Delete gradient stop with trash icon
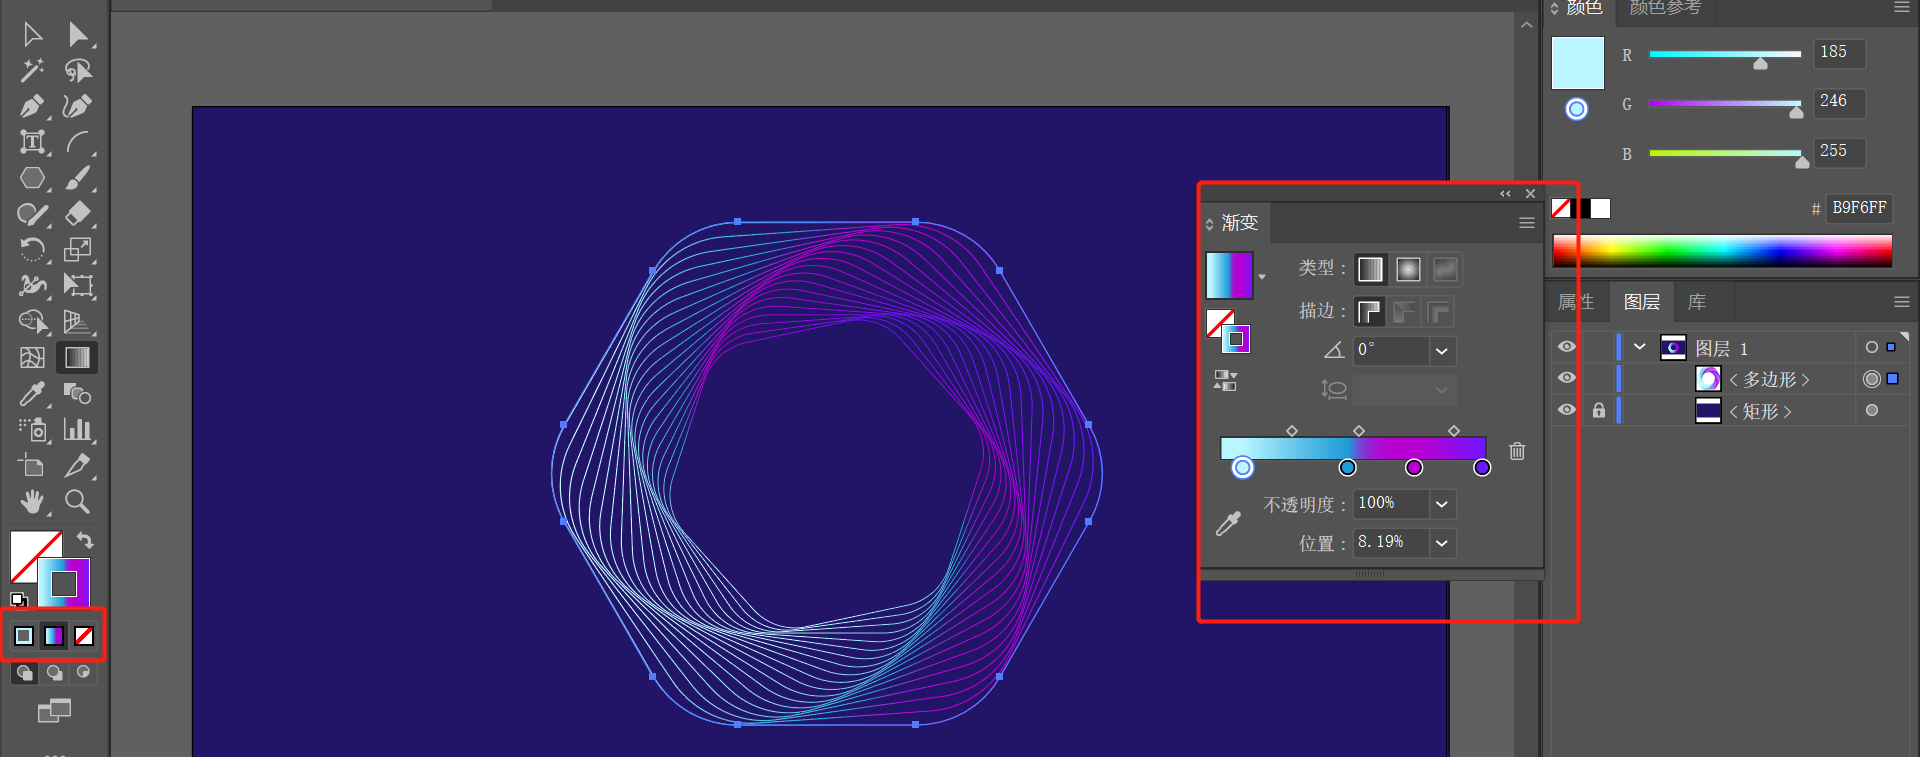This screenshot has width=1920, height=757. (x=1517, y=451)
